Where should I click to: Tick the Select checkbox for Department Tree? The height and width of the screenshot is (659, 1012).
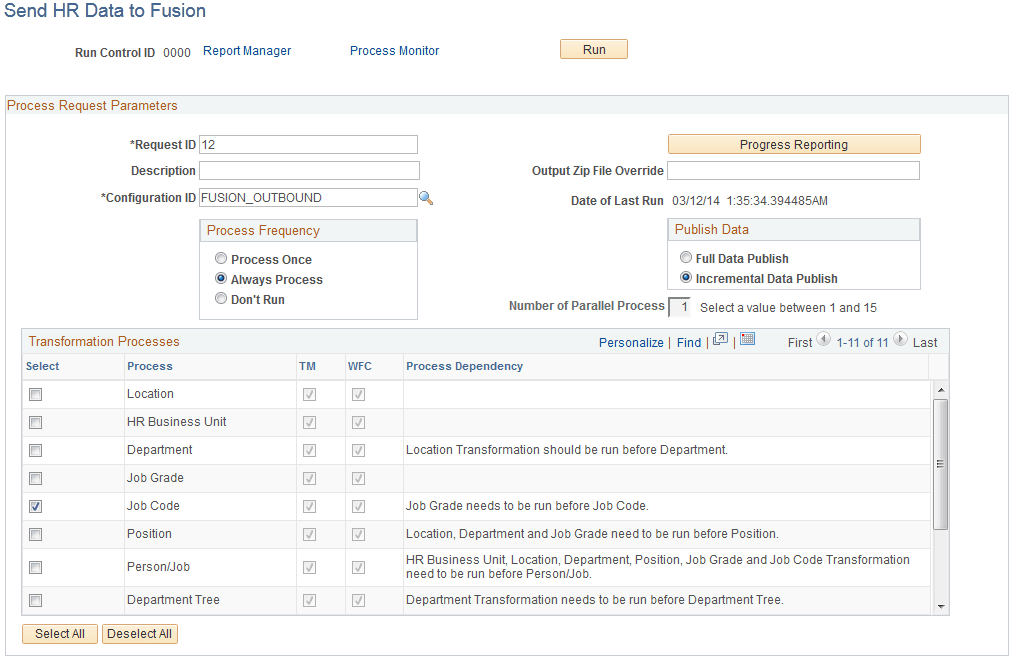click(35, 601)
